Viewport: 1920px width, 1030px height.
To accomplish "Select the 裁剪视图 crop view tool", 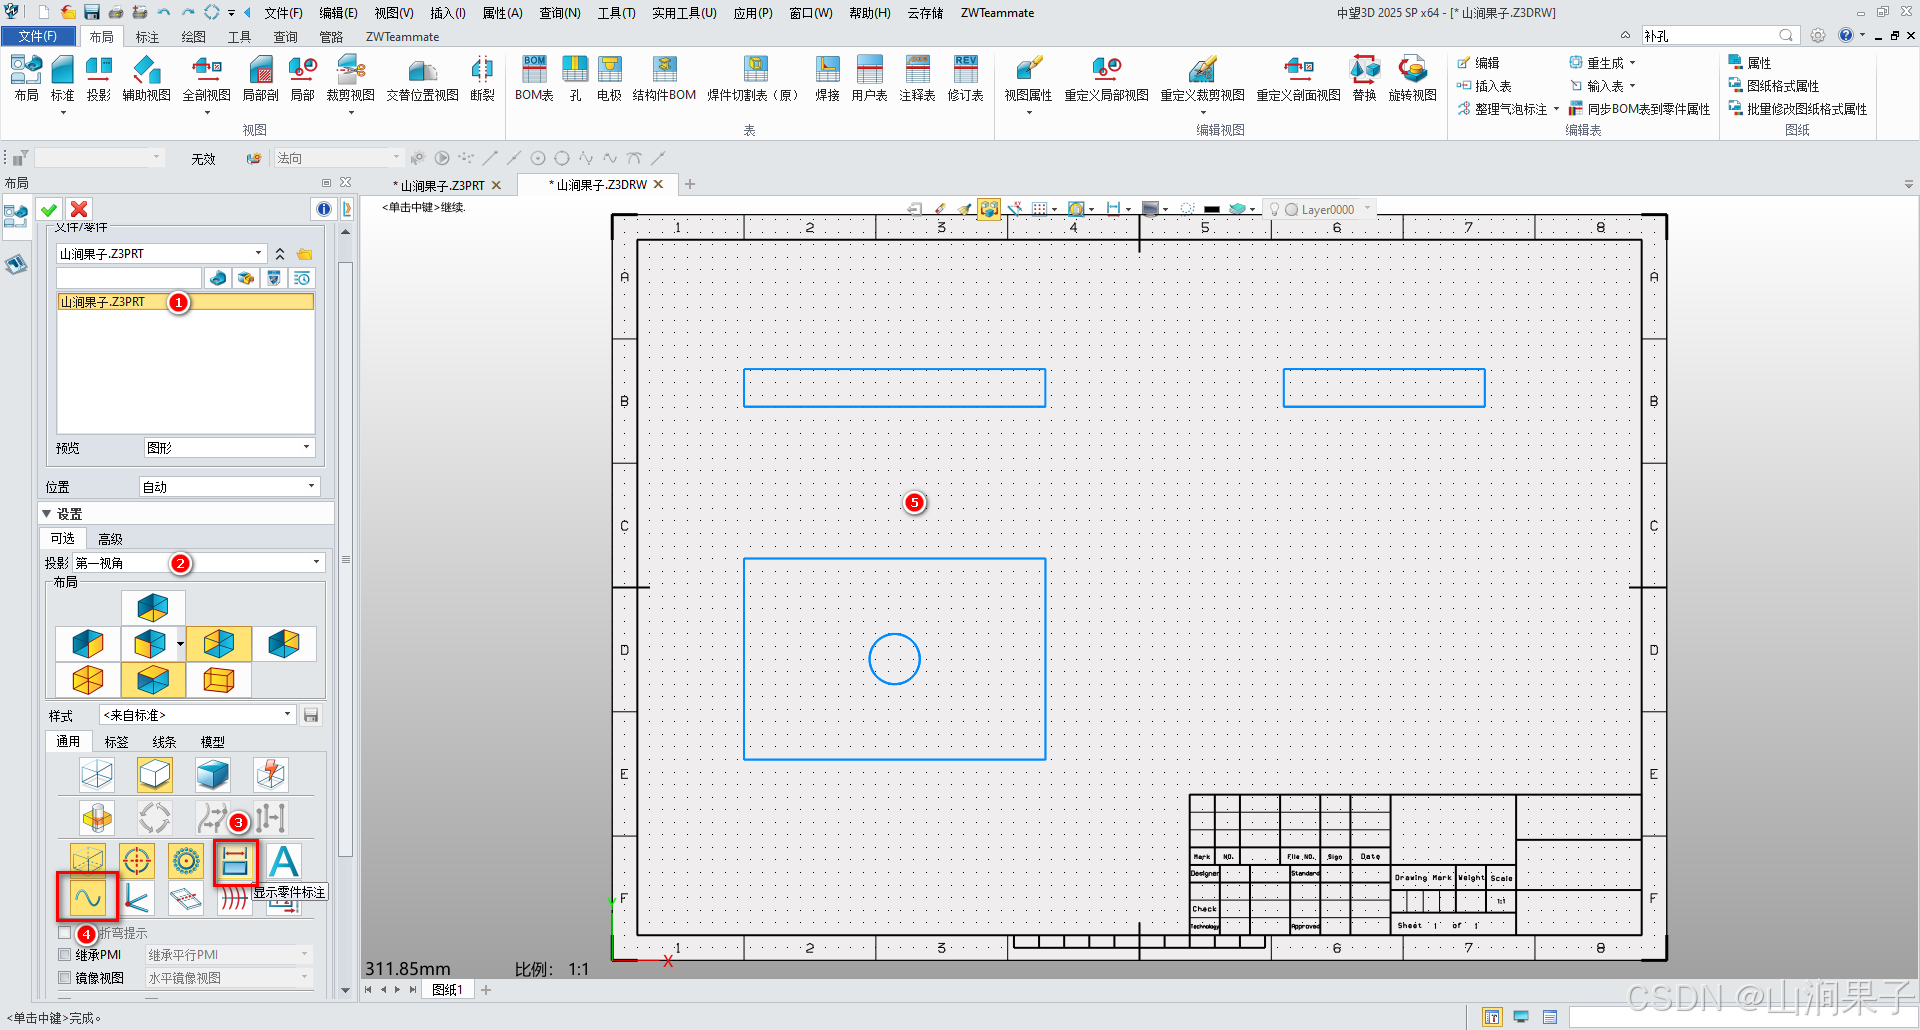I will (350, 78).
